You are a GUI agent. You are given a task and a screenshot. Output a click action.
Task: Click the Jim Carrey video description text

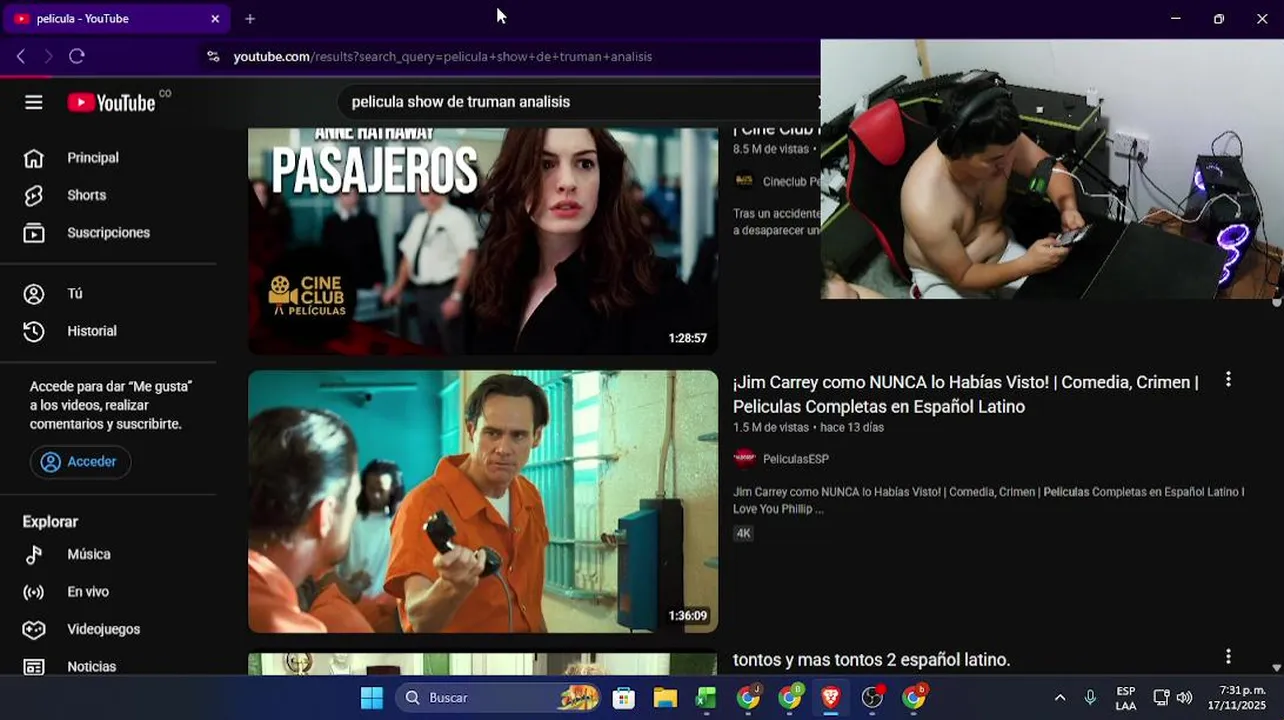pos(988,500)
